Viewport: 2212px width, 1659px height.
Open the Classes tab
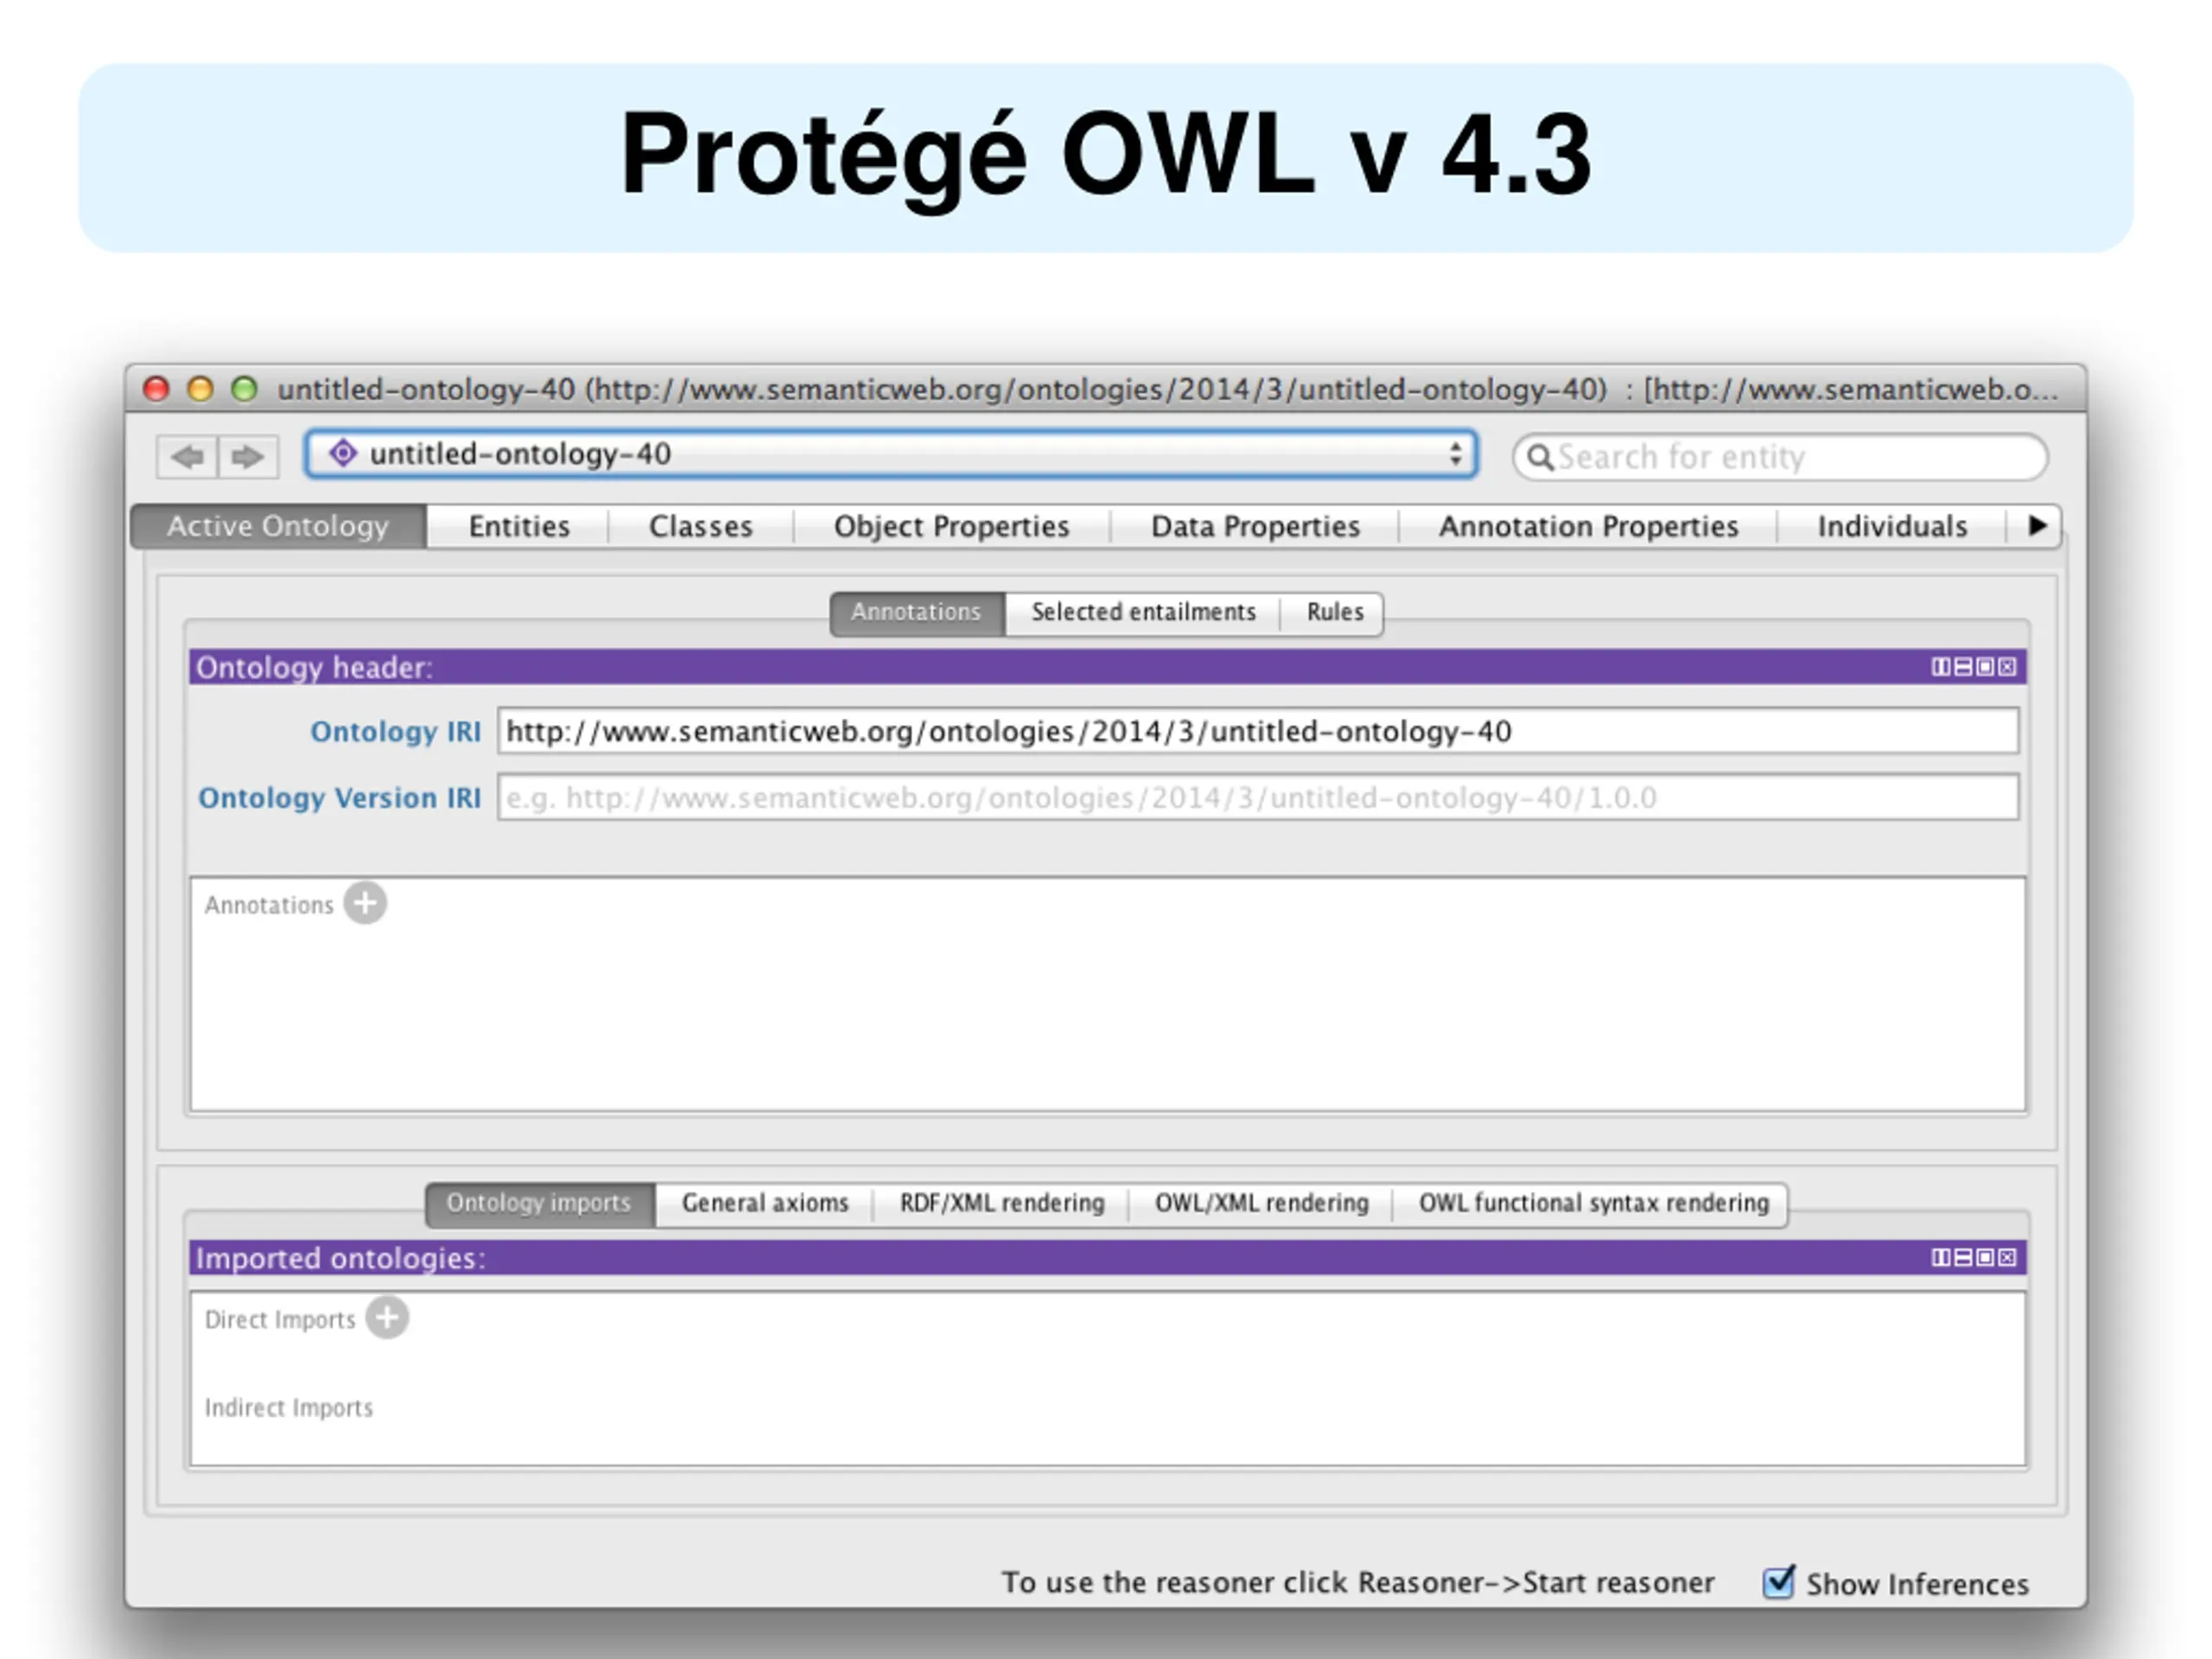pyautogui.click(x=701, y=526)
